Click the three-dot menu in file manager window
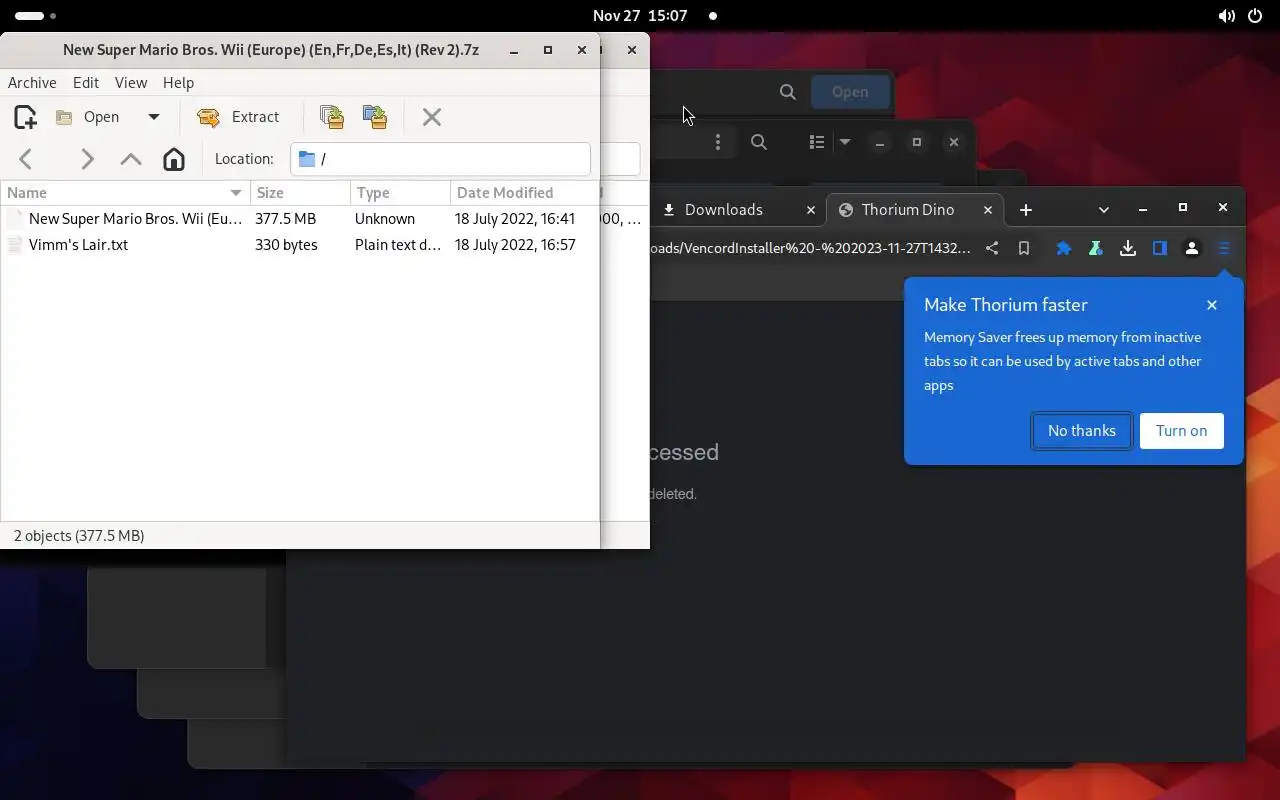The height and width of the screenshot is (800, 1280). (718, 143)
